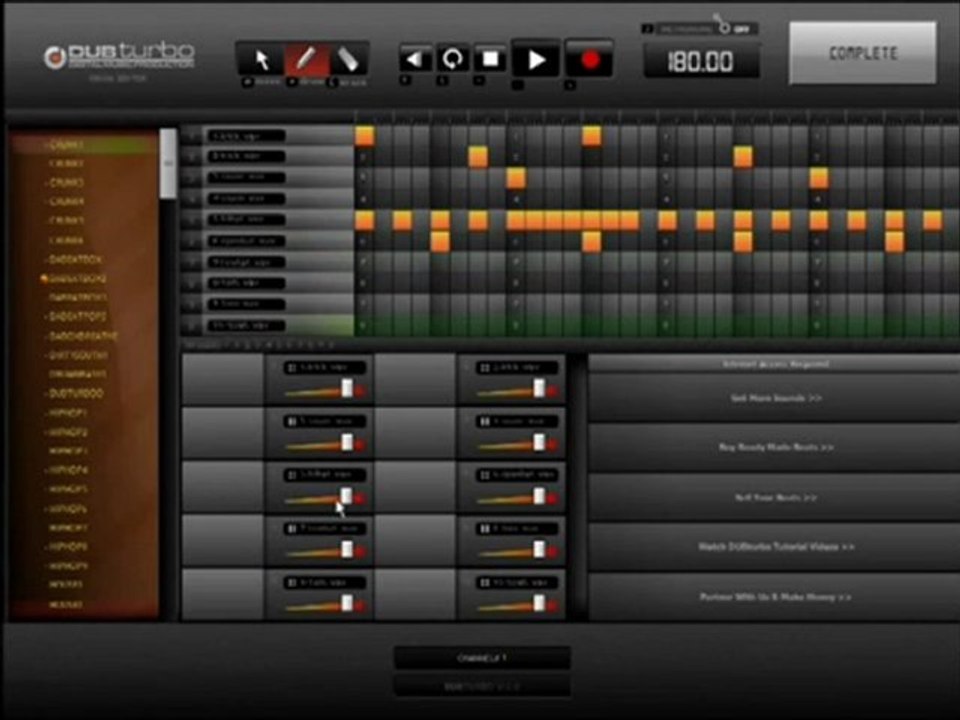960x720 pixels.
Task: Click the first orange note on track 1
Action: click(x=364, y=136)
